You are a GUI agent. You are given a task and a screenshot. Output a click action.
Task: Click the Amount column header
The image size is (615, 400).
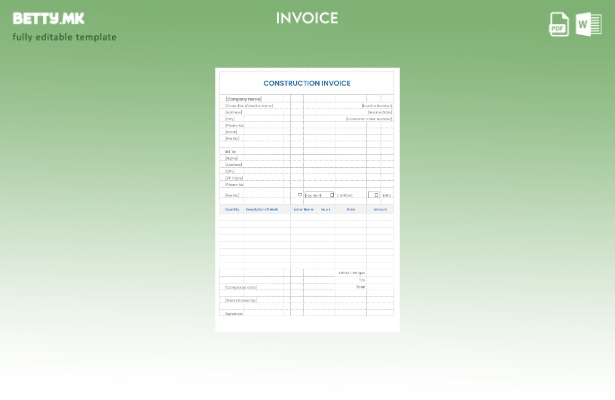point(380,209)
